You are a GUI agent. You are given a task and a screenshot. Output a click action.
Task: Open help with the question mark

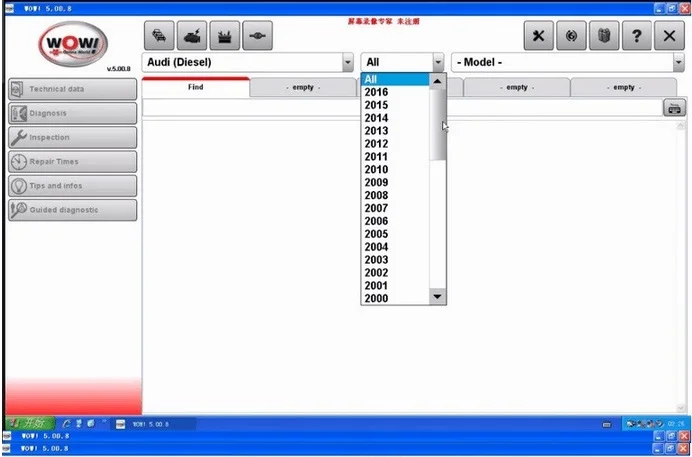coord(637,36)
